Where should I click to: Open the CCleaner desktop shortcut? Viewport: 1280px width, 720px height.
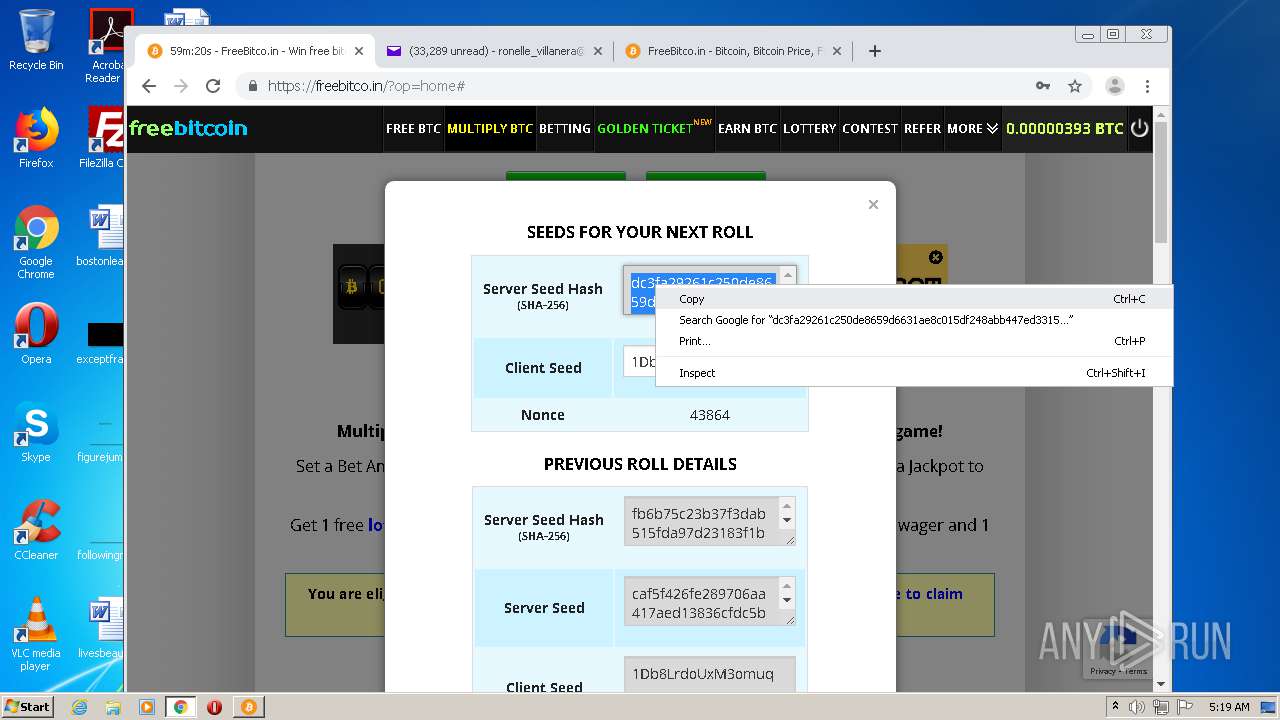(36, 530)
